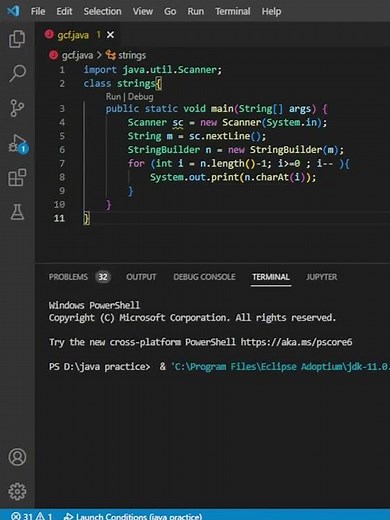
Task: Click the Problems count badge 32
Action: [x=103, y=277]
